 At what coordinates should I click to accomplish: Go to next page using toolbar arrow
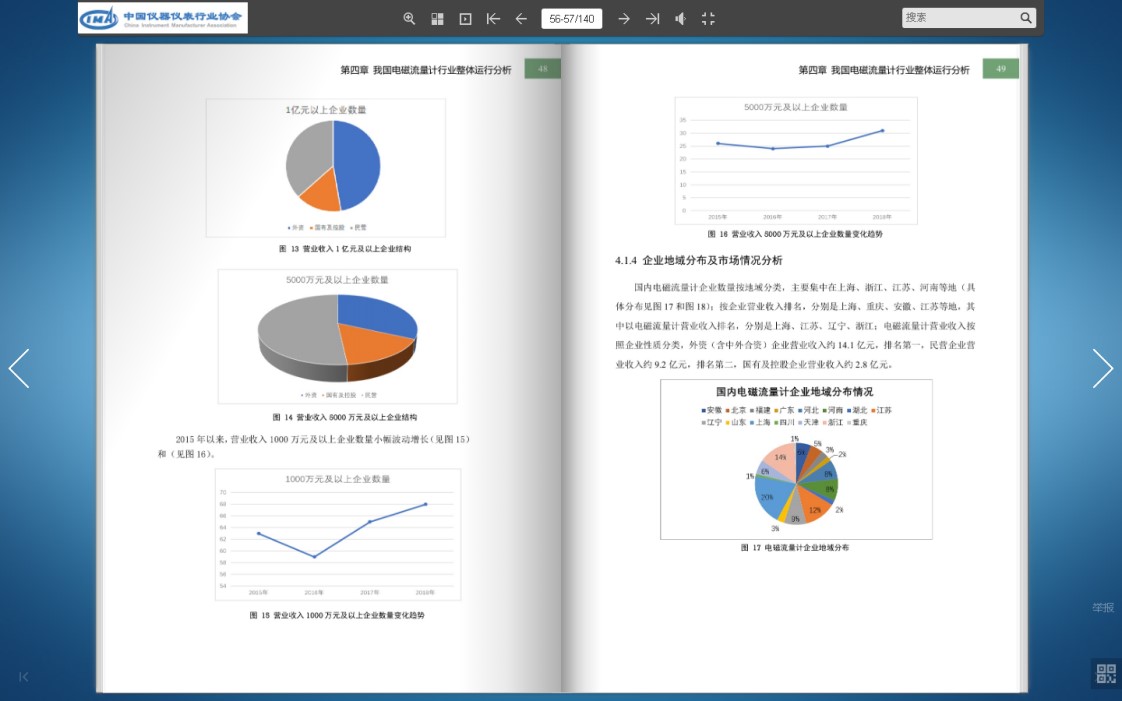click(624, 19)
